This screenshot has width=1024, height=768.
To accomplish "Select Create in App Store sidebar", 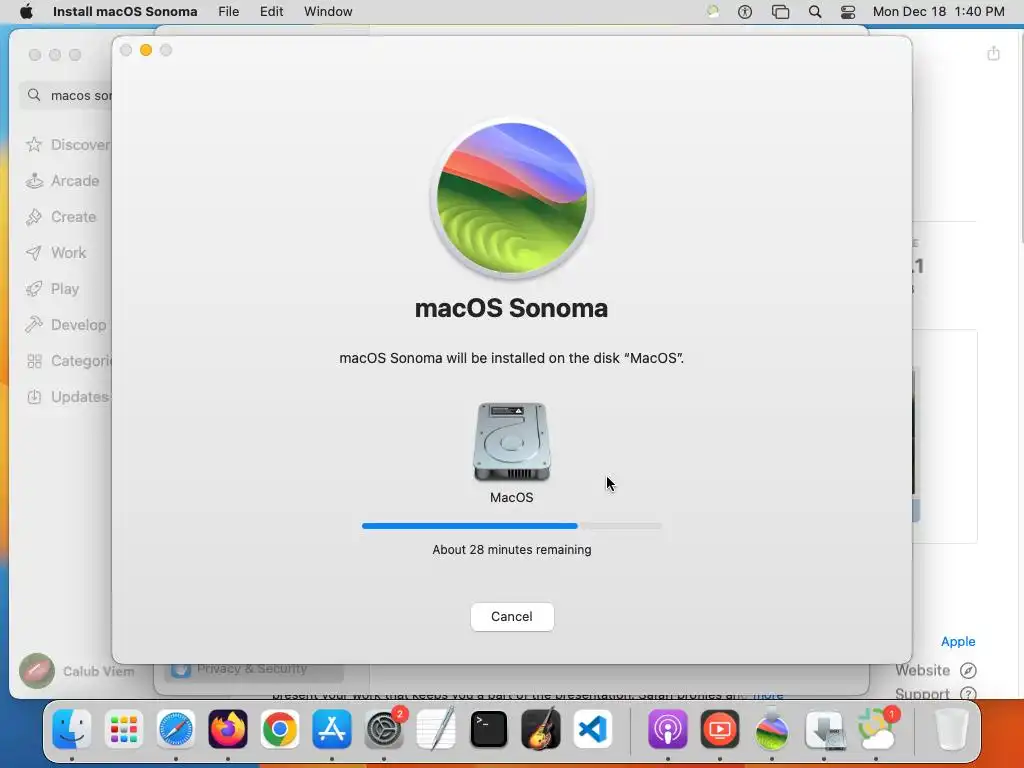I will [x=61, y=217].
